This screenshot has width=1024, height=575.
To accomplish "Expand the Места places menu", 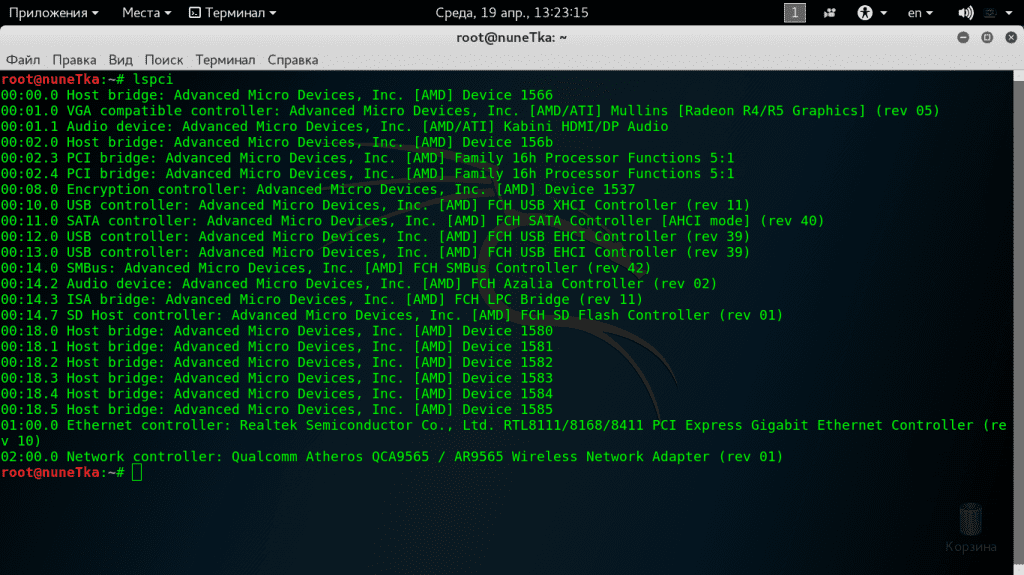I will click(146, 13).
